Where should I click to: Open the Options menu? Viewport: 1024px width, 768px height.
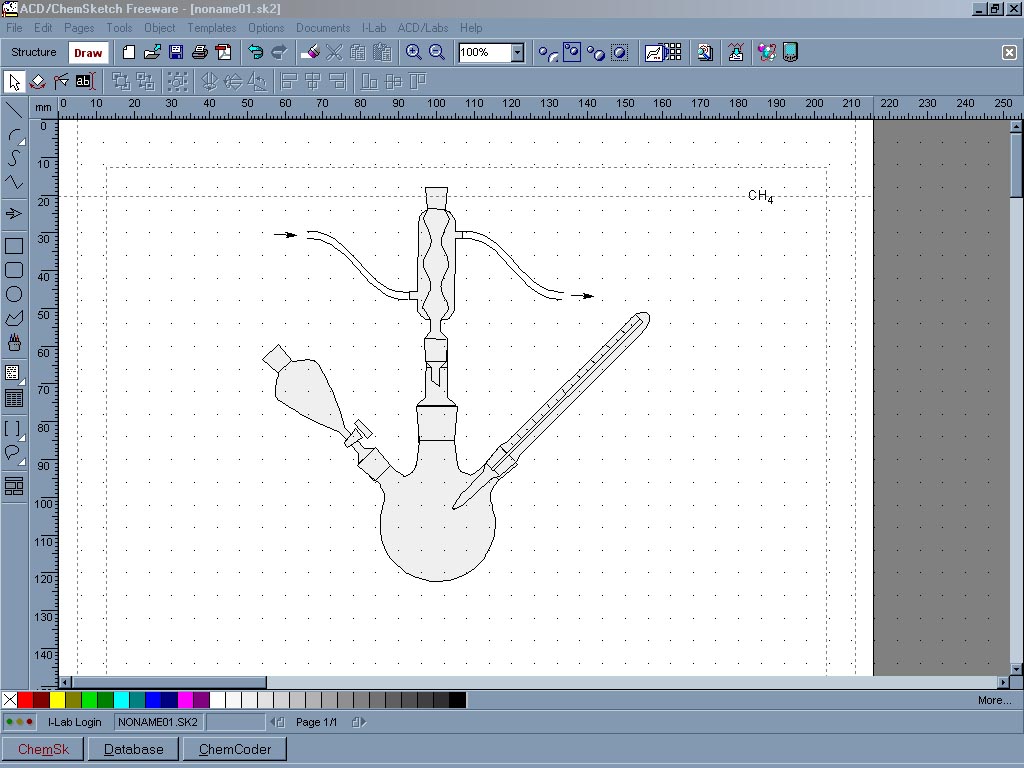(x=266, y=27)
